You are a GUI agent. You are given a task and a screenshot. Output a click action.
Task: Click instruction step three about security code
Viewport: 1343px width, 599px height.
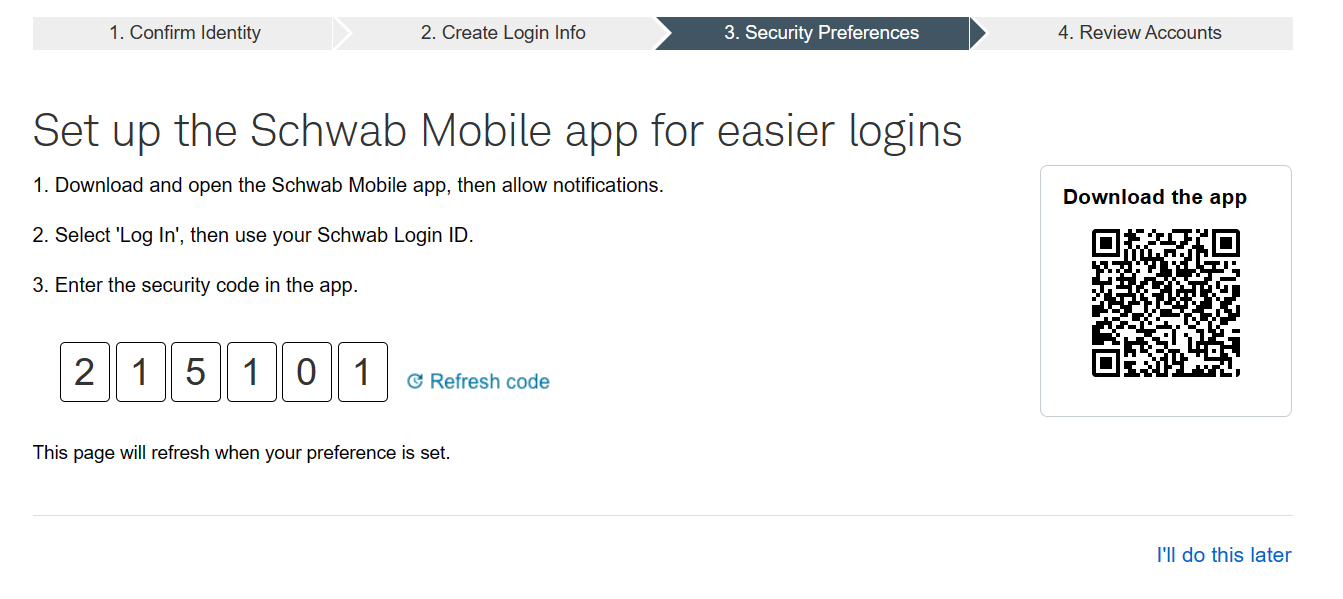click(195, 285)
